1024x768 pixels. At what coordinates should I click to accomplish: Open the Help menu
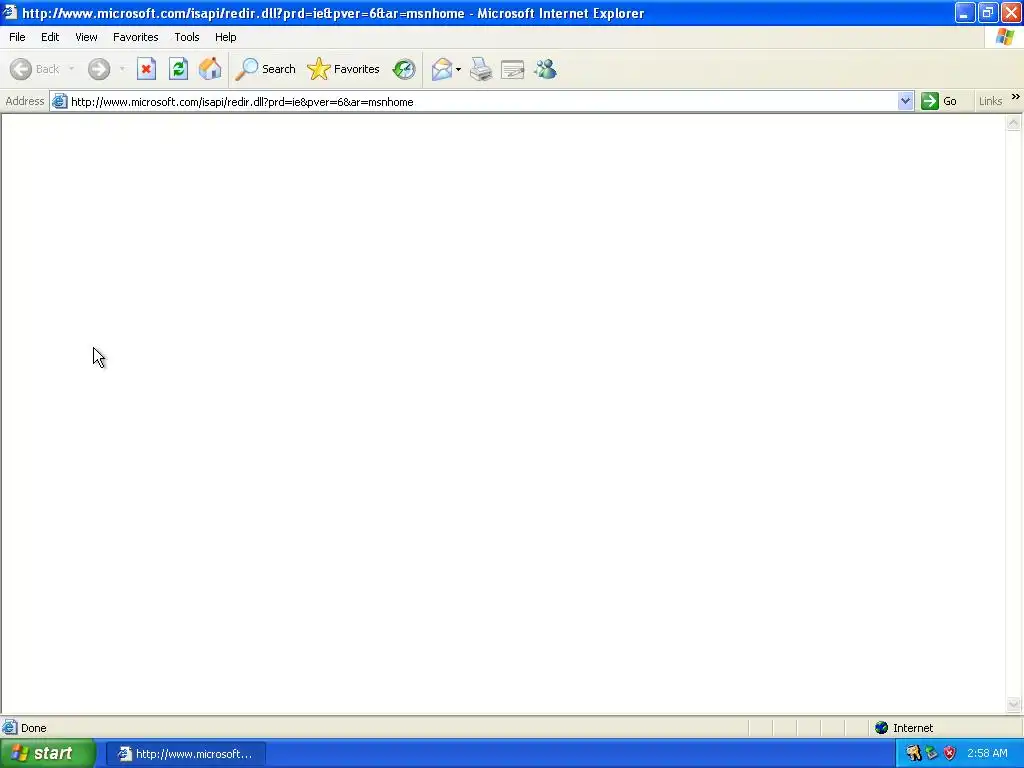coord(225,37)
